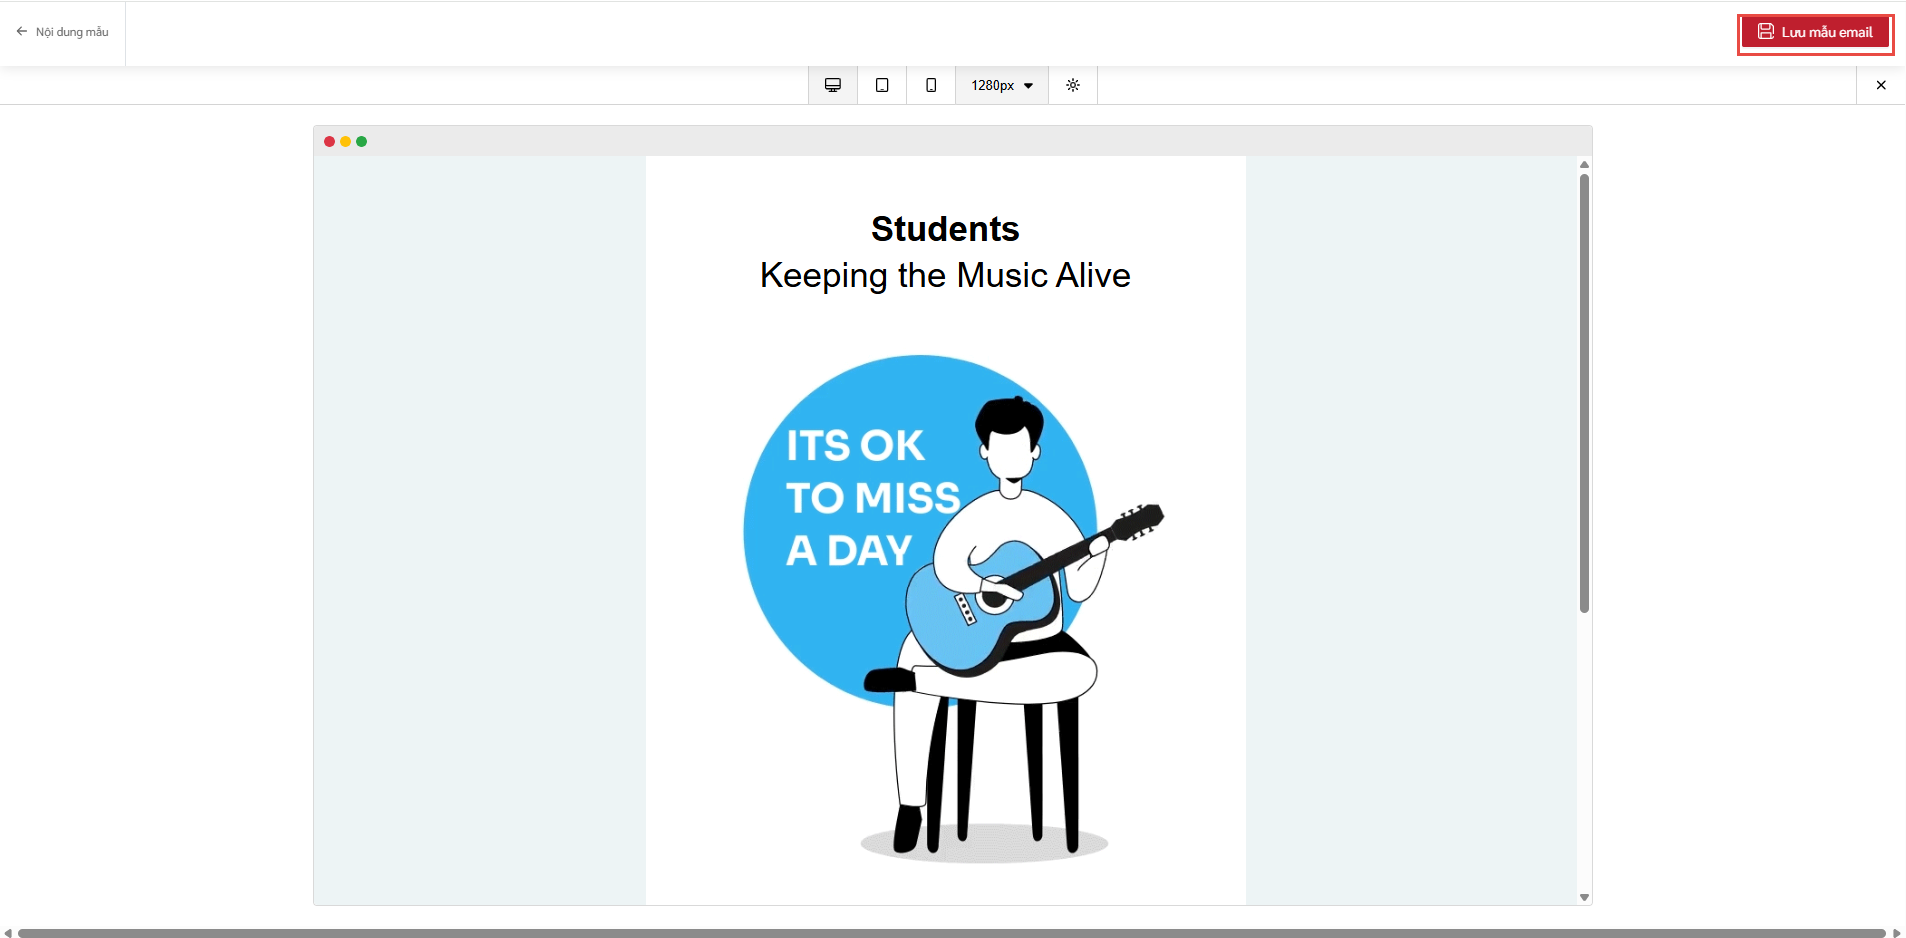Click the red dot in preview window
The image size is (1906, 938).
tap(329, 142)
